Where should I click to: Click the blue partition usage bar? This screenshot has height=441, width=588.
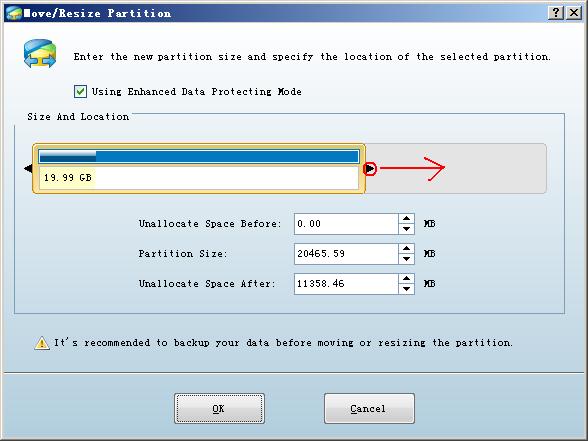click(x=199, y=156)
